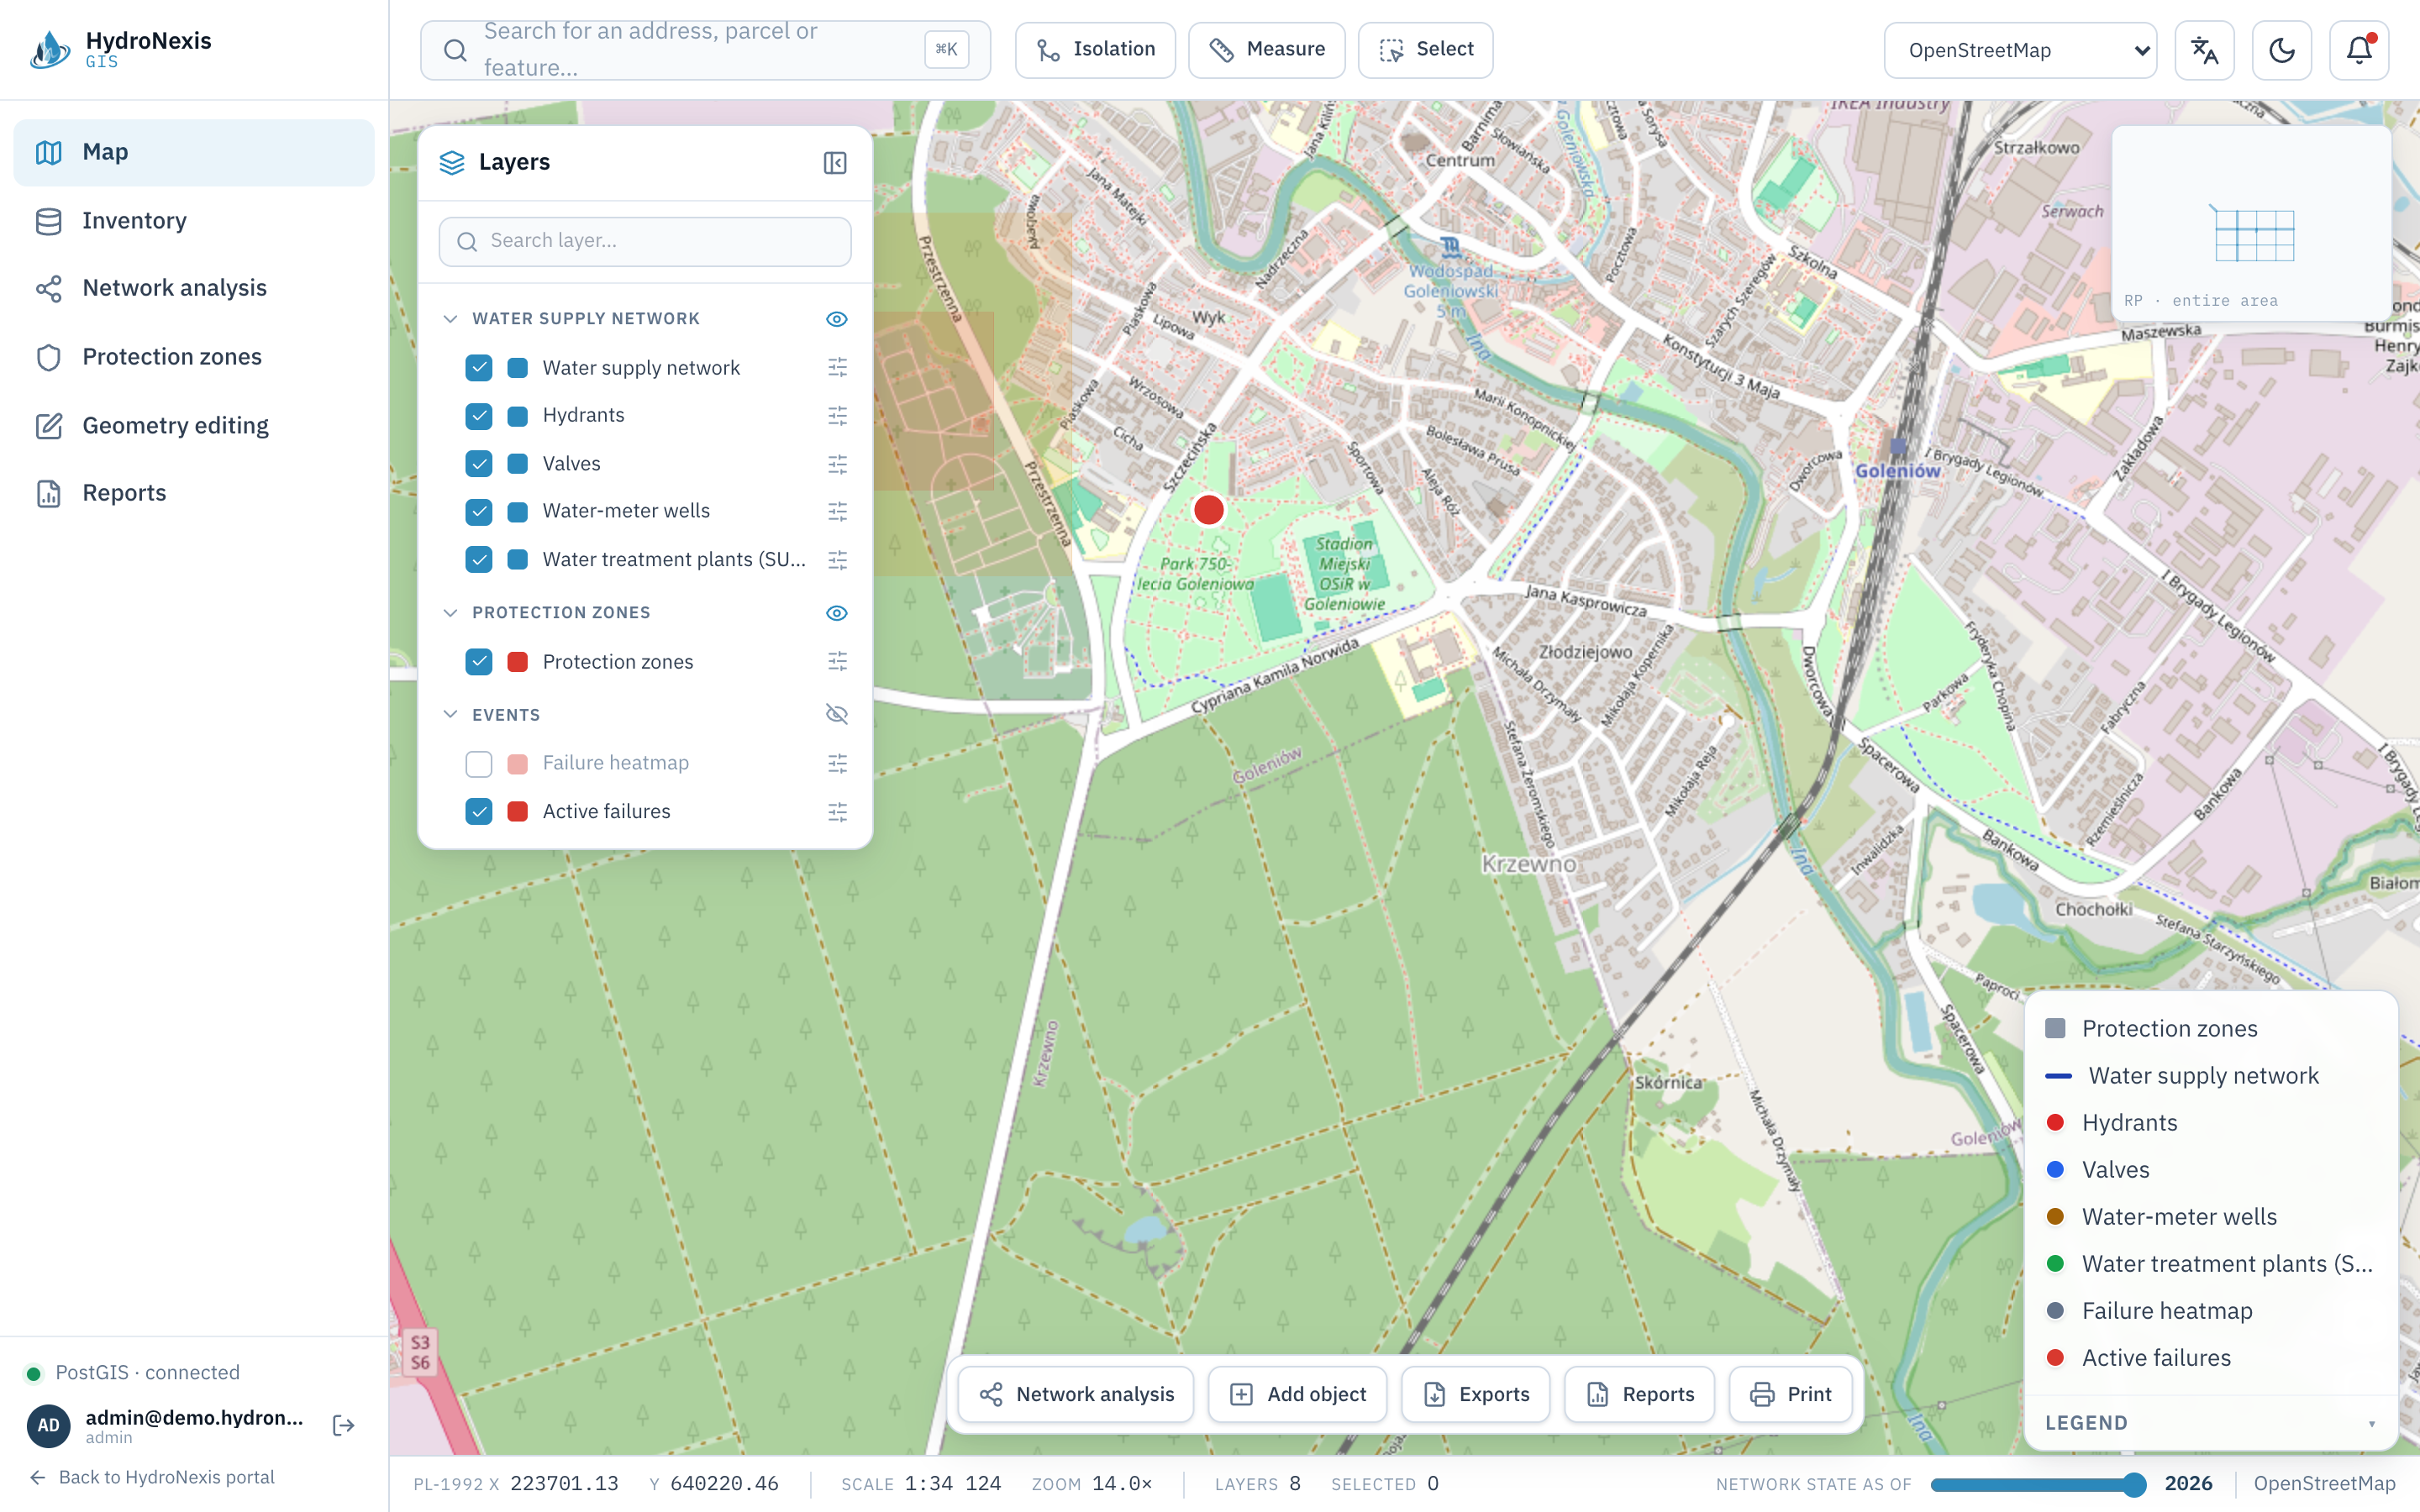
Task: Click the OpenStreetMap attribution in status bar
Action: click(2324, 1484)
